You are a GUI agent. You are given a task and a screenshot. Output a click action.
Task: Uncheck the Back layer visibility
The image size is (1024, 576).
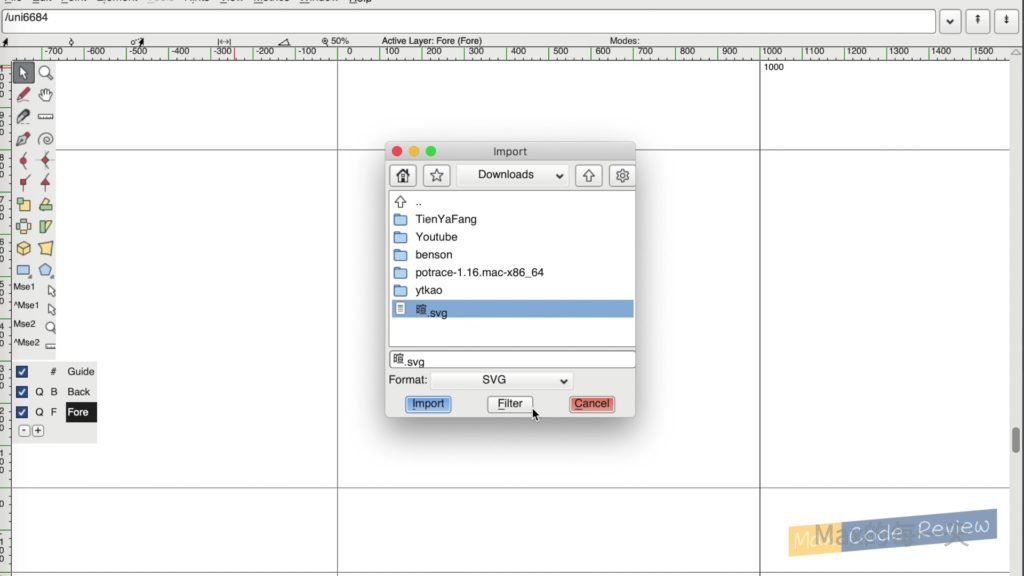point(22,392)
